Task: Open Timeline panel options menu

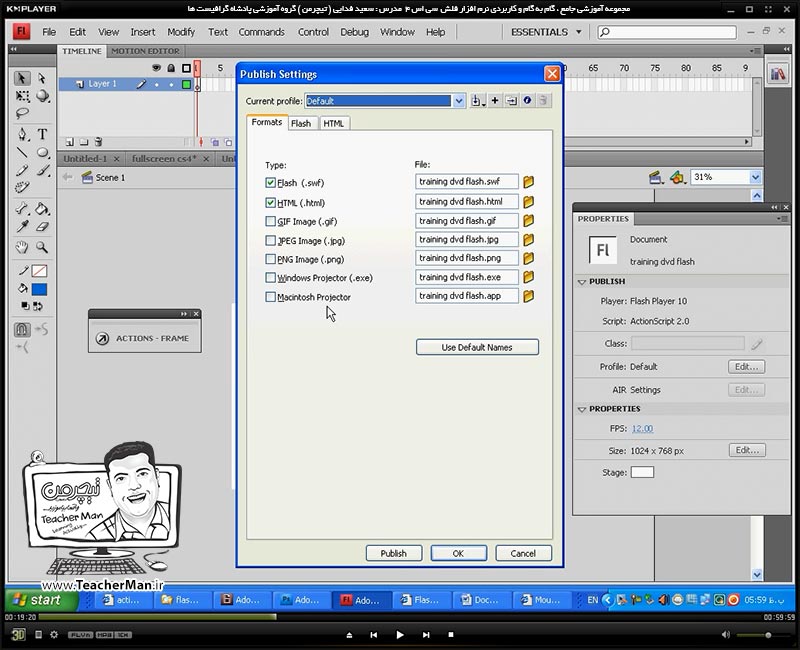Action: coord(755,51)
